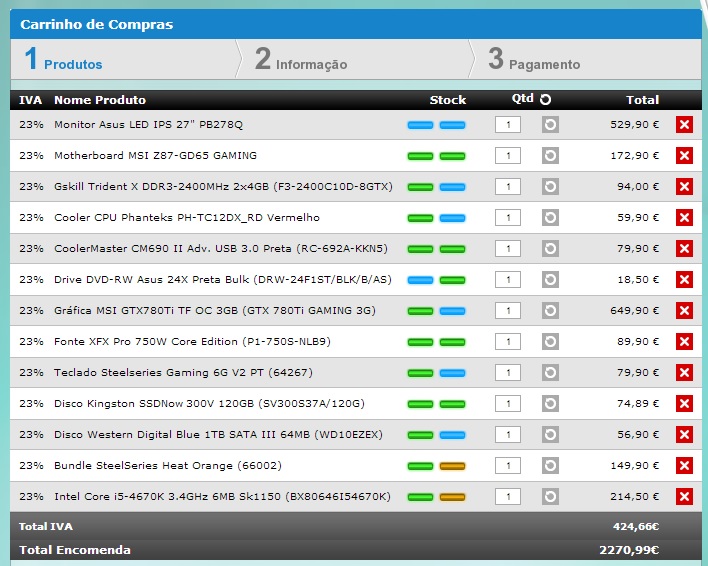The height and width of the screenshot is (566, 708).
Task: Edit quantity field for Cooler CPU Phanteks
Action: [x=507, y=218]
